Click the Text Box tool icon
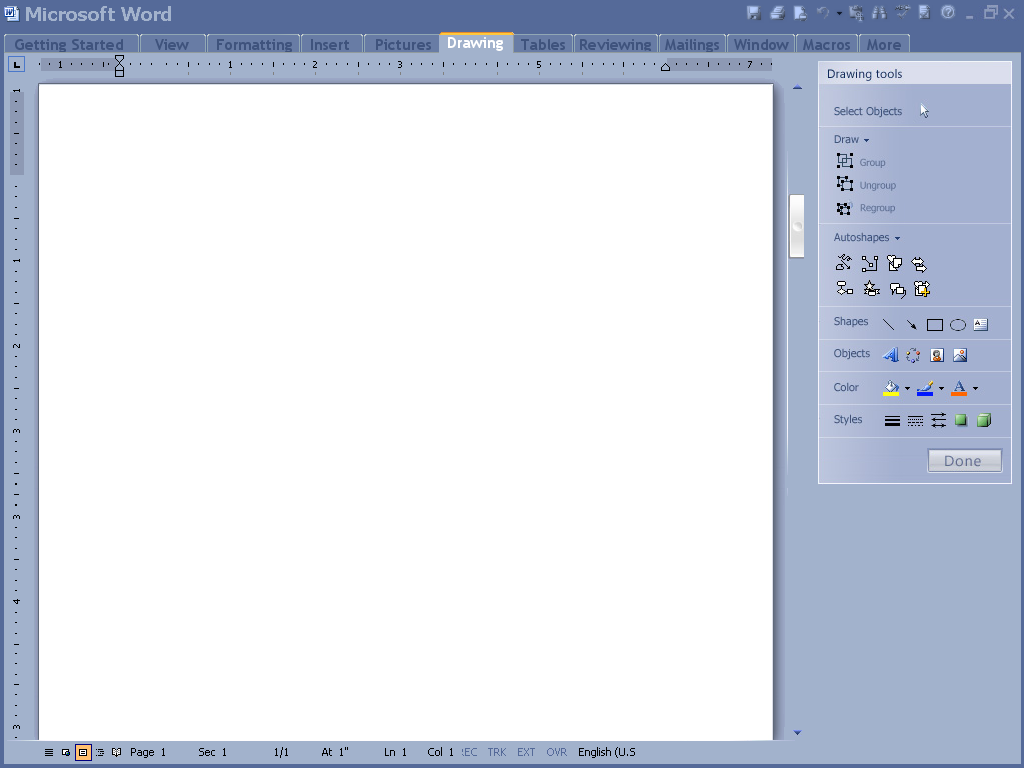Image resolution: width=1024 pixels, height=768 pixels. click(980, 324)
